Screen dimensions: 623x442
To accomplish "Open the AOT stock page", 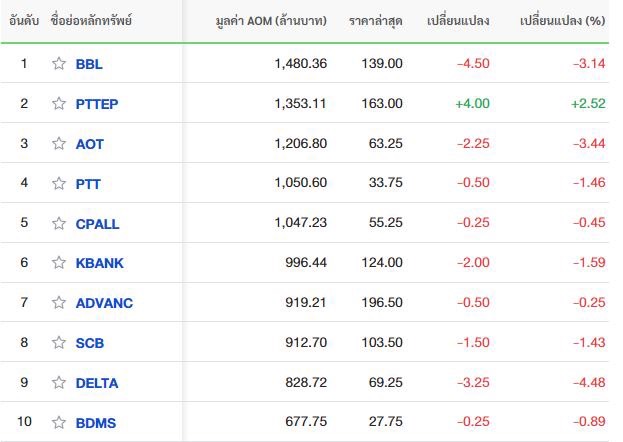I will click(x=90, y=144).
